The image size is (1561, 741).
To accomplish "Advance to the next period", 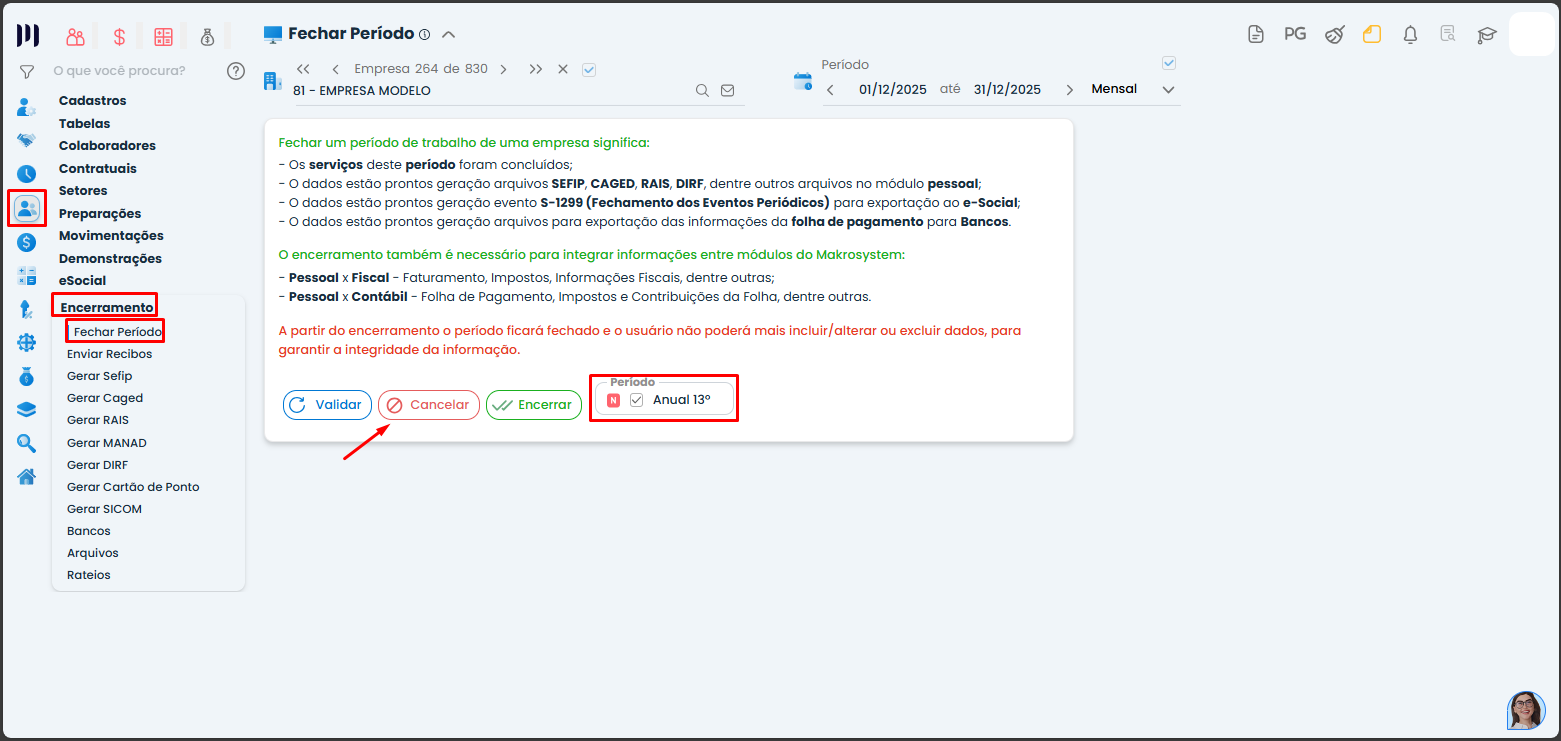I will click(1069, 90).
